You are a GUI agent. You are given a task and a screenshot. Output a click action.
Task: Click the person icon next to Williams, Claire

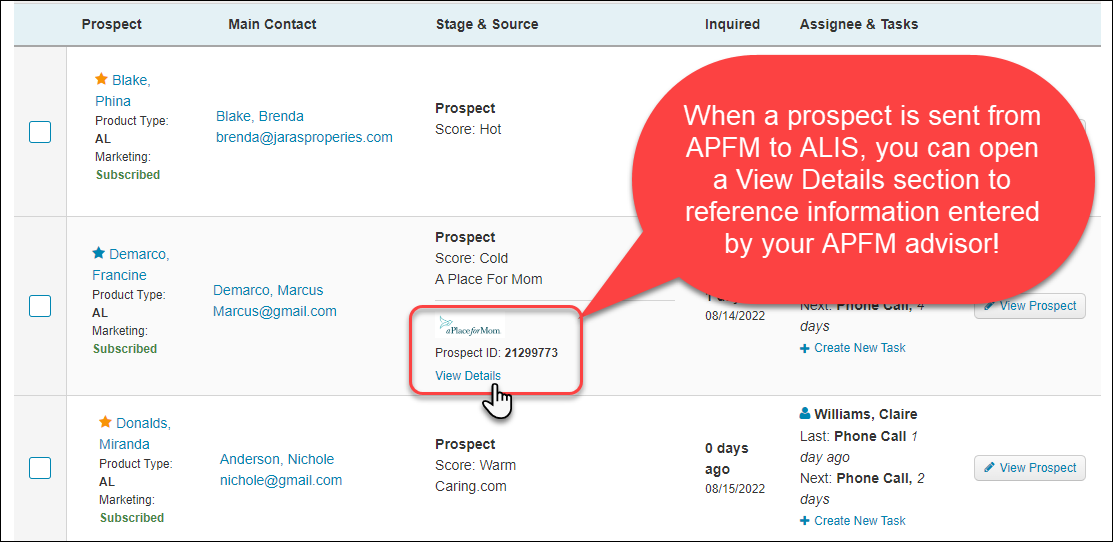click(x=805, y=414)
